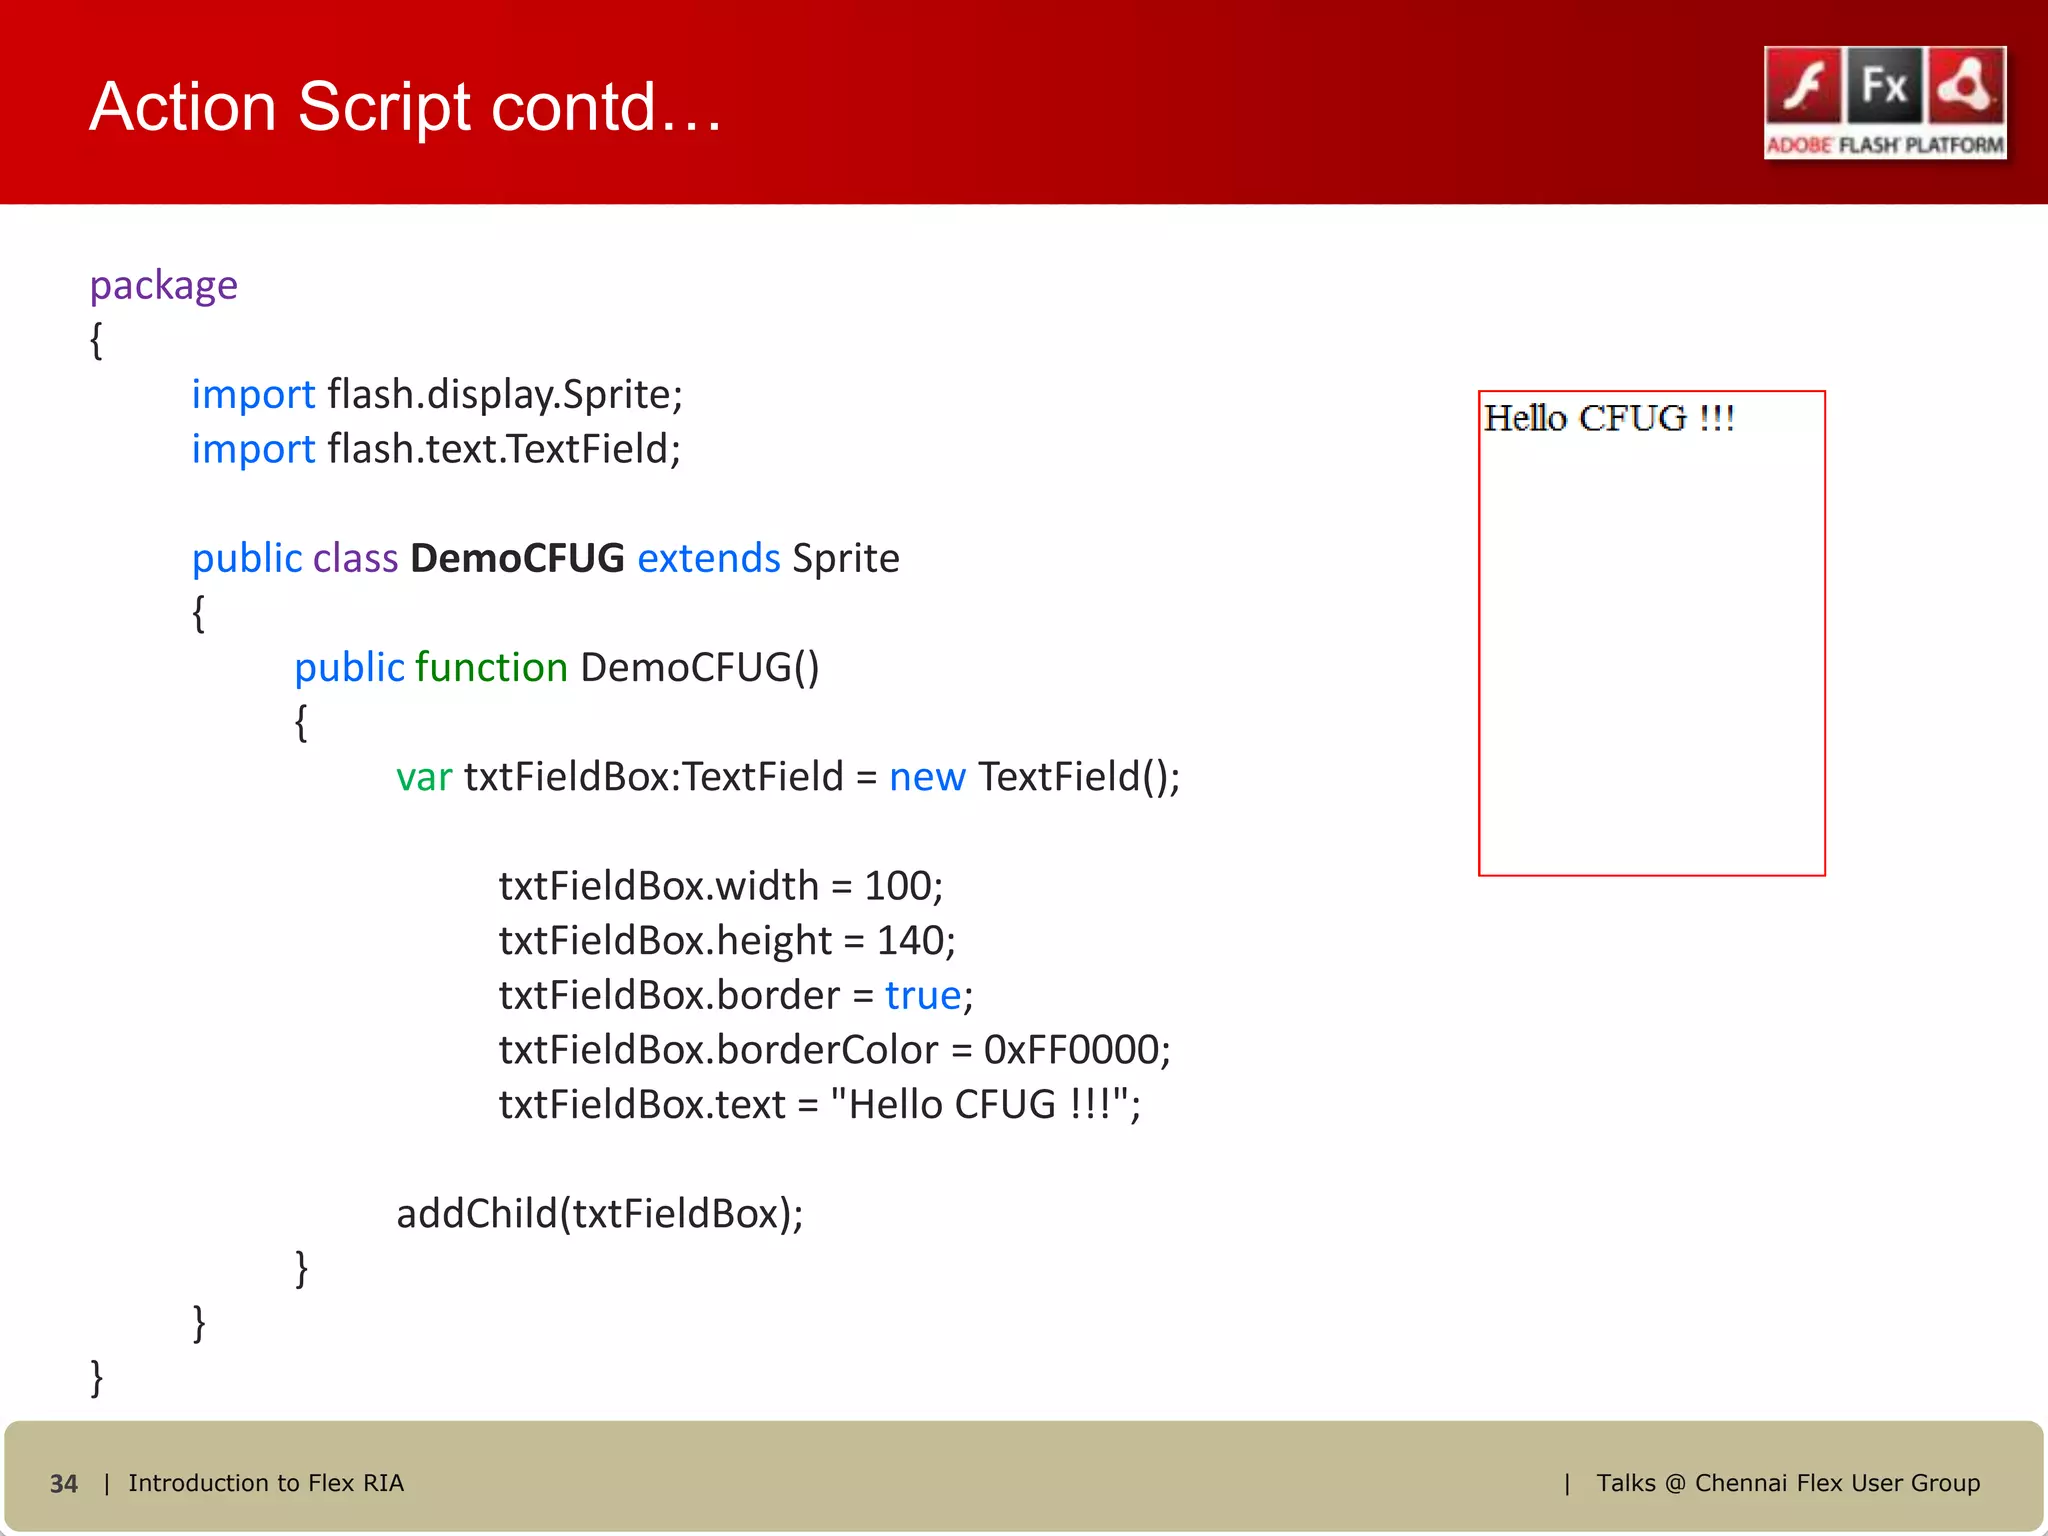The width and height of the screenshot is (2048, 1536).
Task: Click the Hello CFUG !!! output text
Action: pos(1608,418)
